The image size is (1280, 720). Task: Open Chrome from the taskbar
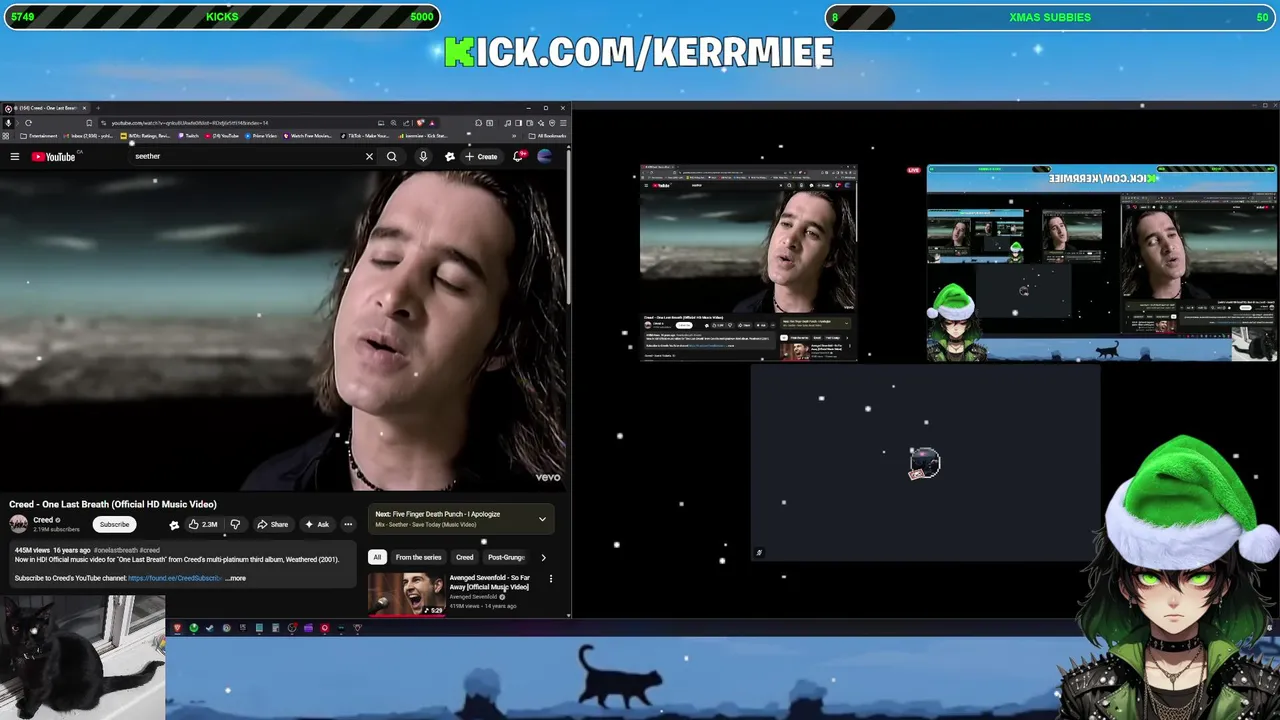click(x=227, y=628)
